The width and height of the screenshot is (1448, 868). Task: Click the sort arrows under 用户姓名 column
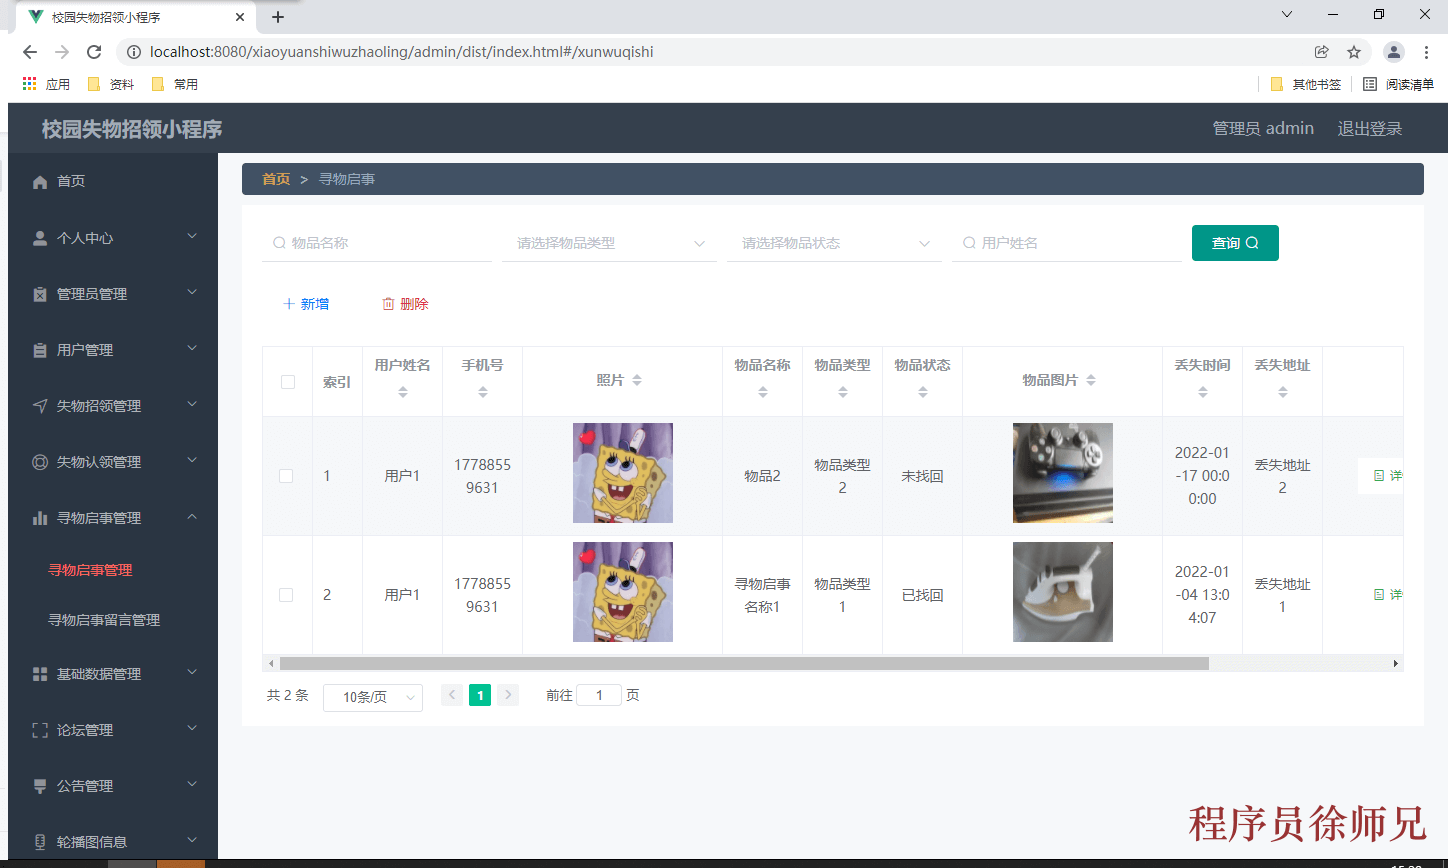pyautogui.click(x=403, y=393)
